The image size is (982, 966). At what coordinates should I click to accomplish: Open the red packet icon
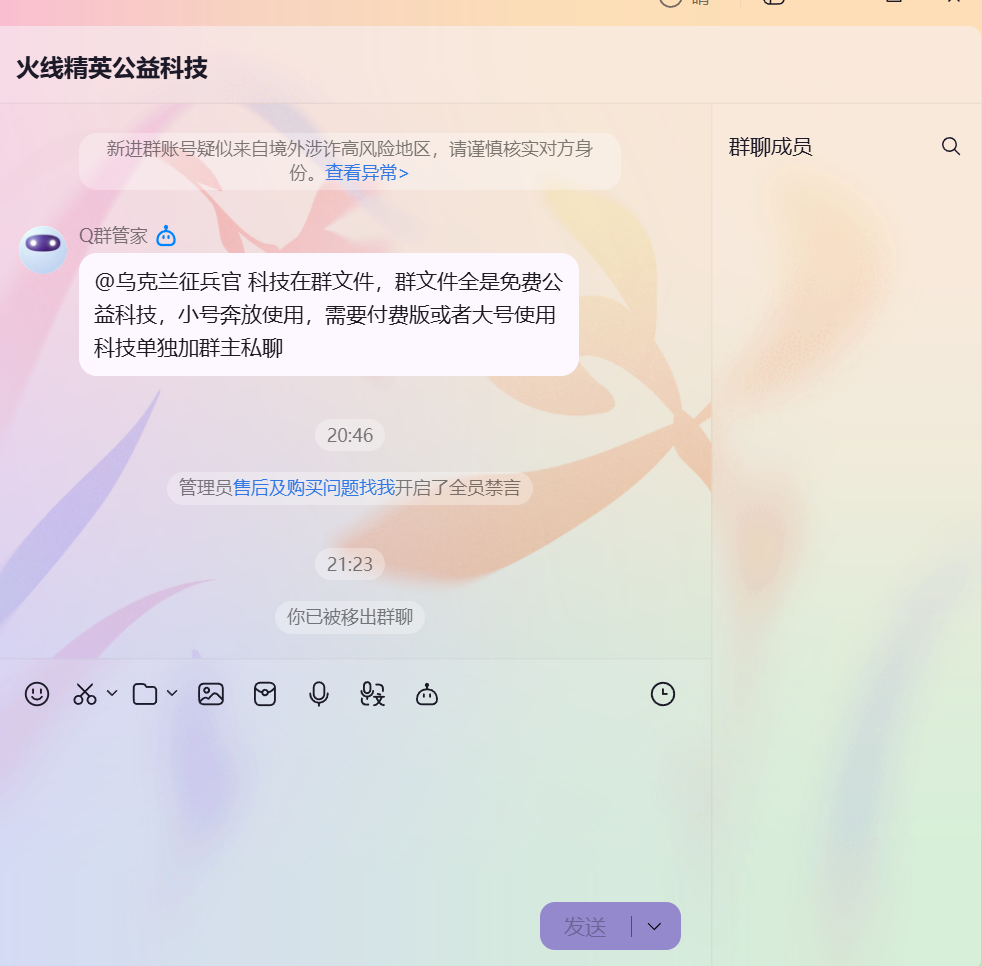pos(265,694)
